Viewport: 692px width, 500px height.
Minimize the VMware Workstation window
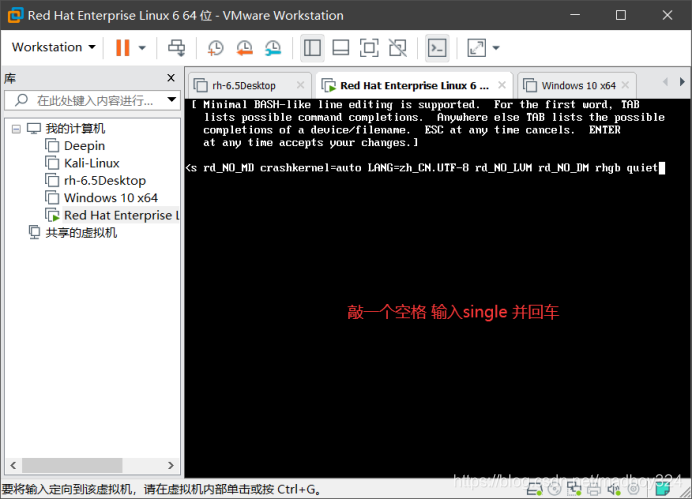coord(575,15)
